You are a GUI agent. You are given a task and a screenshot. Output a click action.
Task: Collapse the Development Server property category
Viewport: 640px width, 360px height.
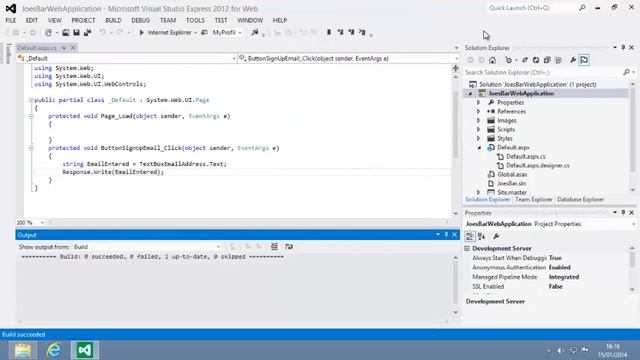click(x=467, y=248)
